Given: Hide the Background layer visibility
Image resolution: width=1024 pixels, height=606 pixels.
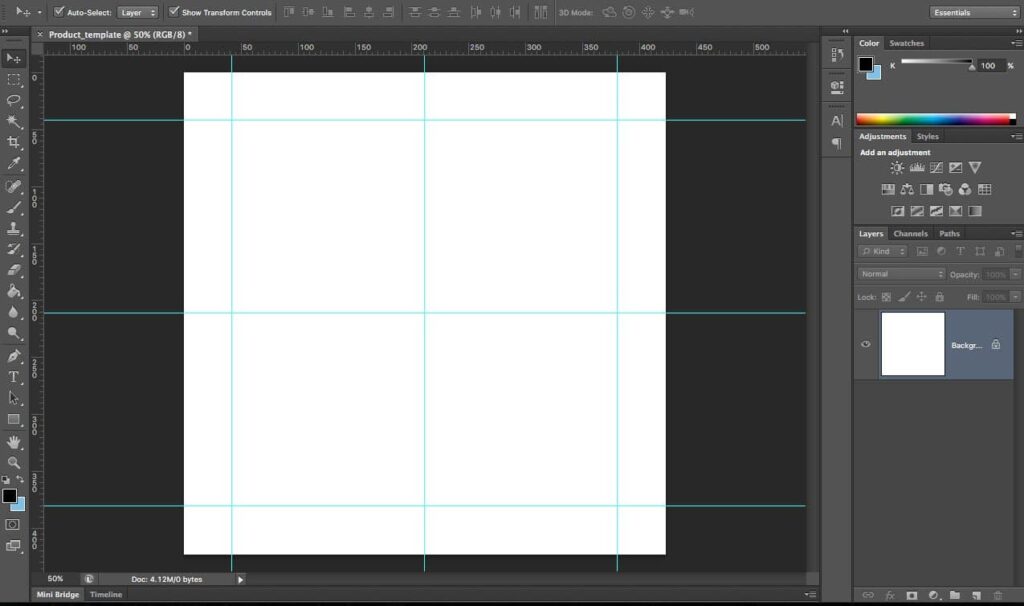Looking at the screenshot, I should tap(865, 344).
